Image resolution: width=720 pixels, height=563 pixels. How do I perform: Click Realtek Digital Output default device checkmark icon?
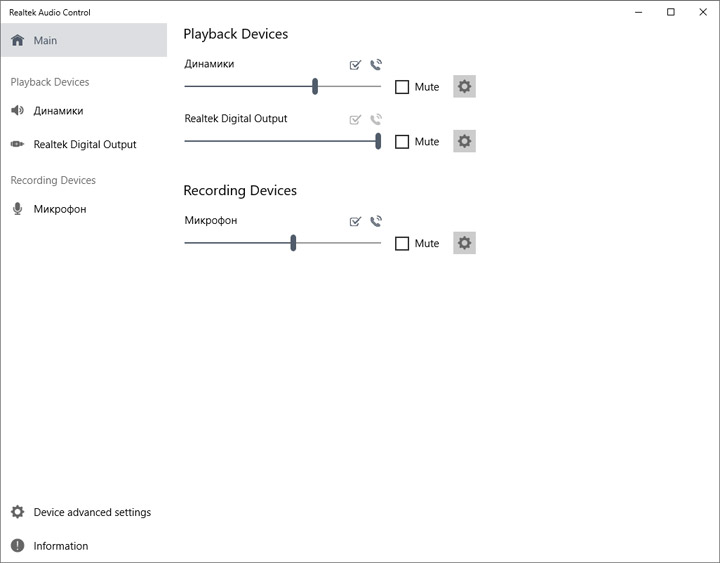(355, 119)
